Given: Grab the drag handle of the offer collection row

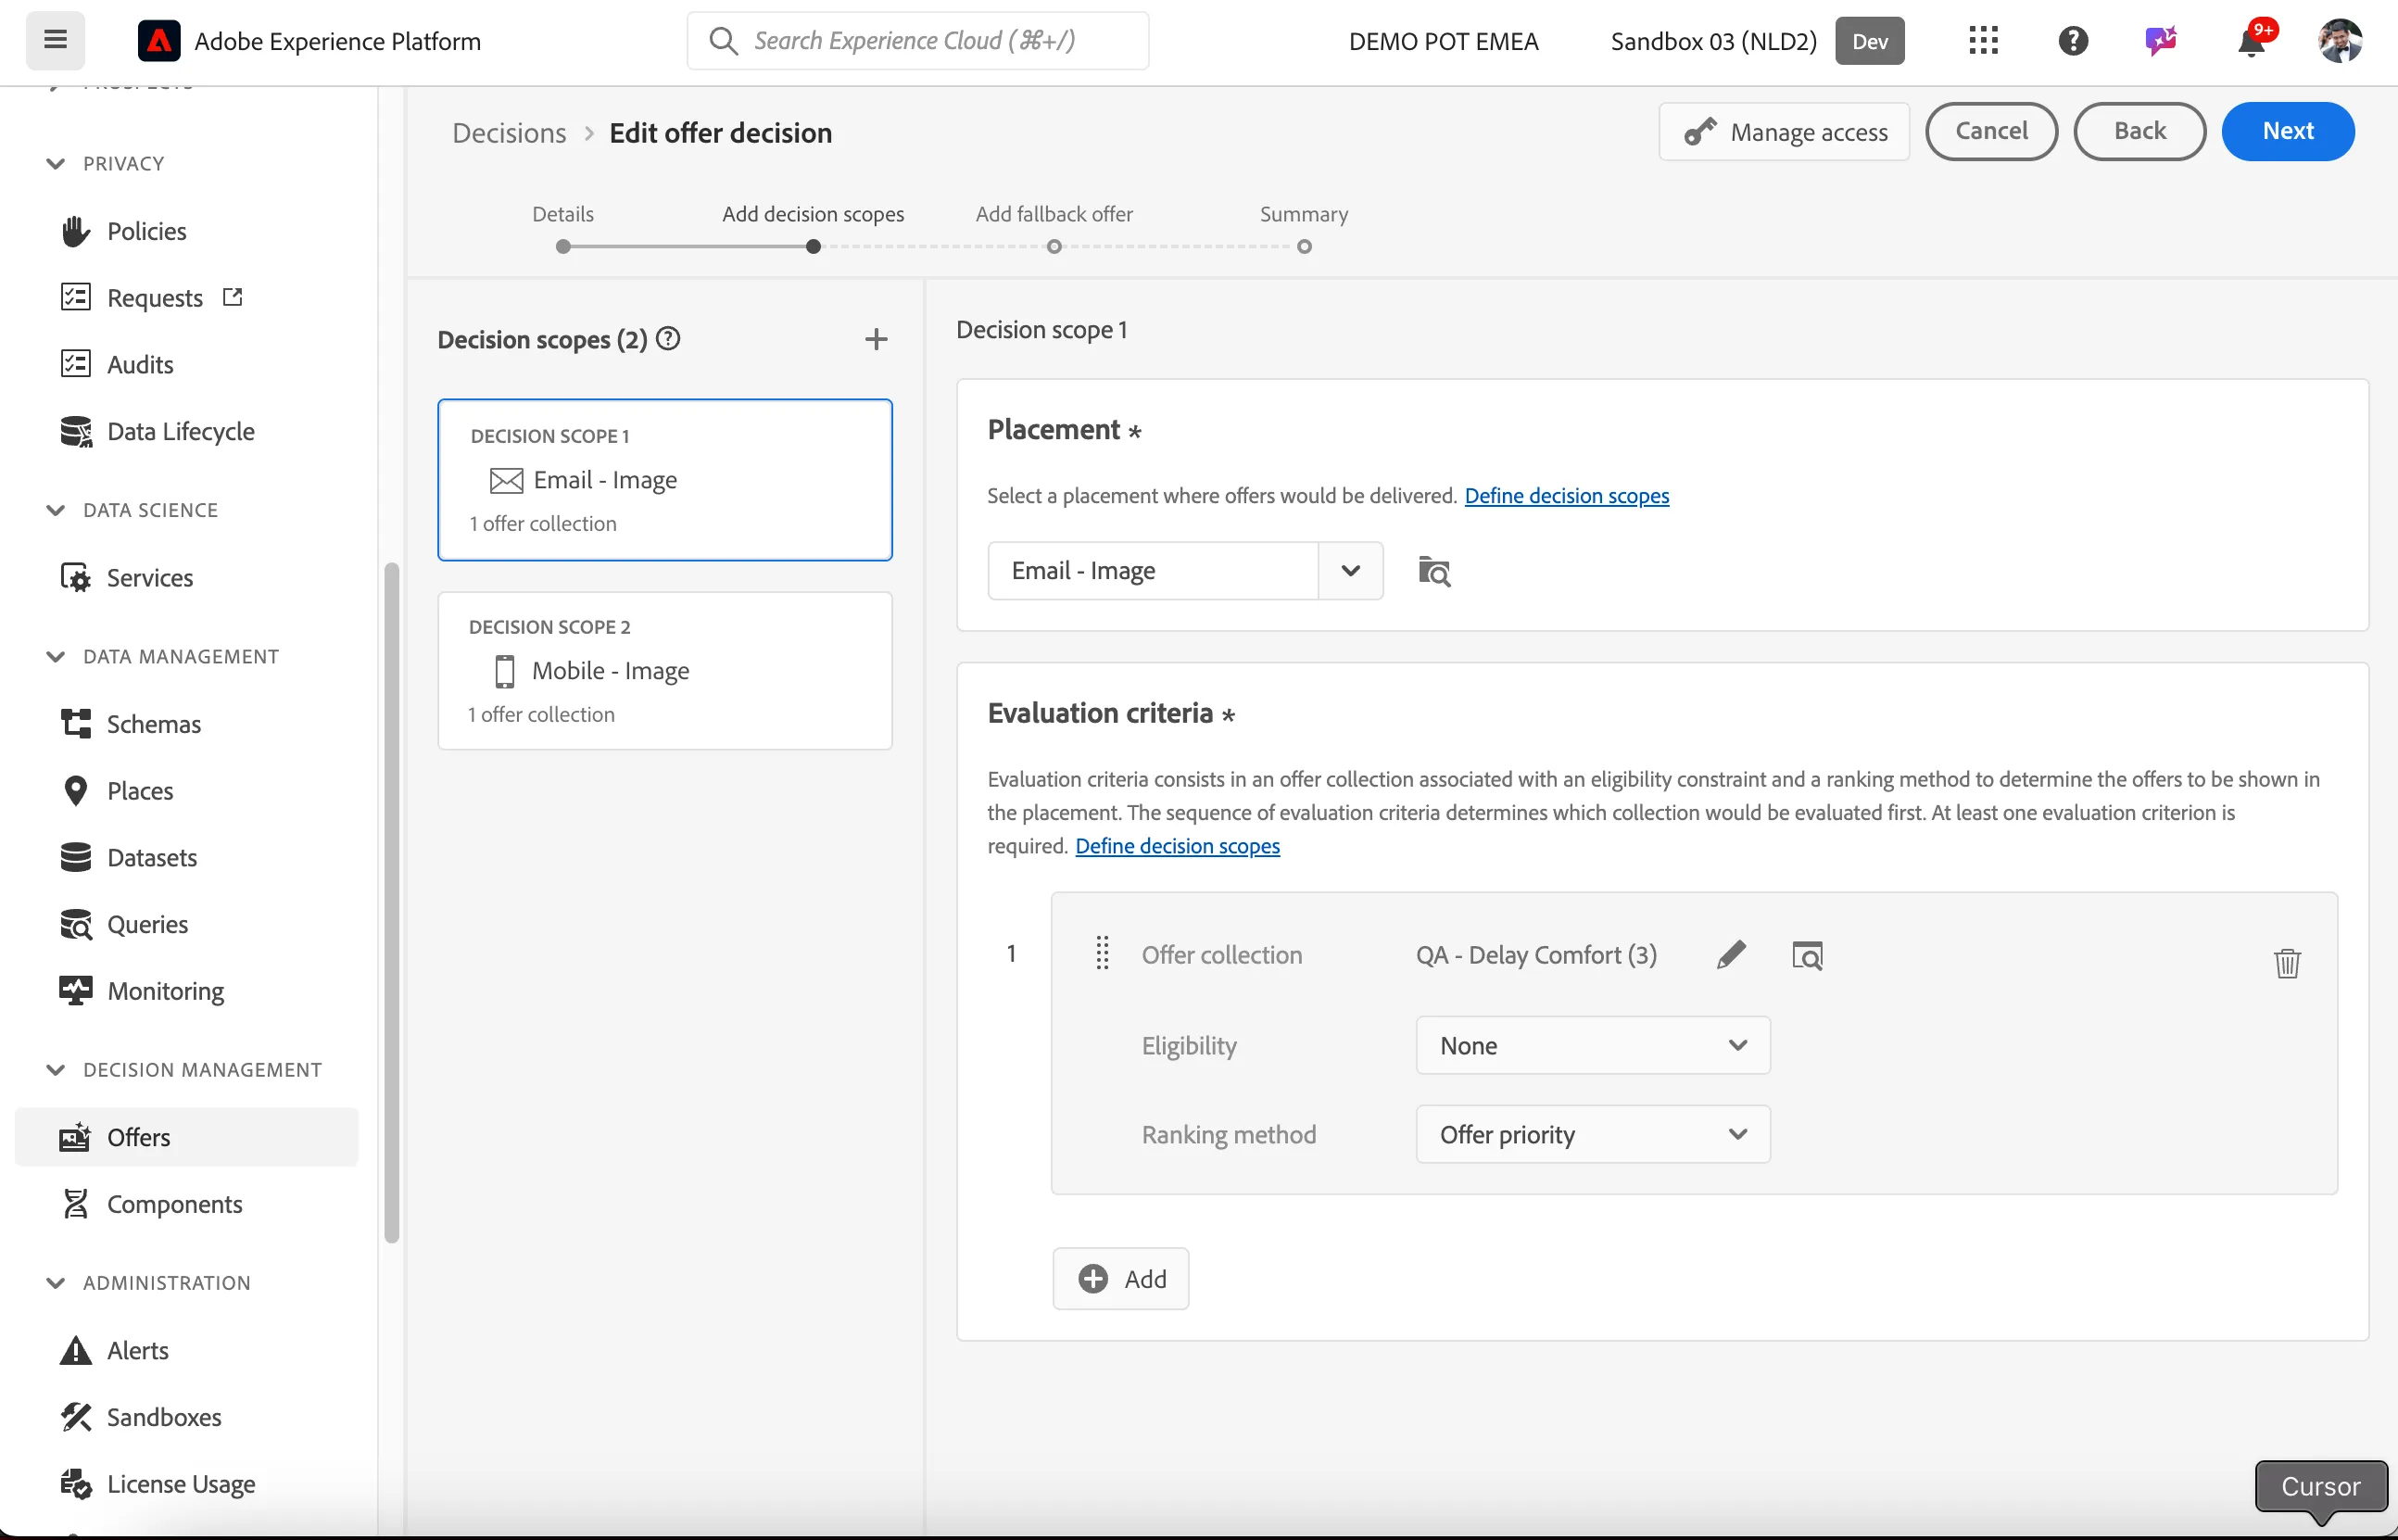Looking at the screenshot, I should [1102, 953].
